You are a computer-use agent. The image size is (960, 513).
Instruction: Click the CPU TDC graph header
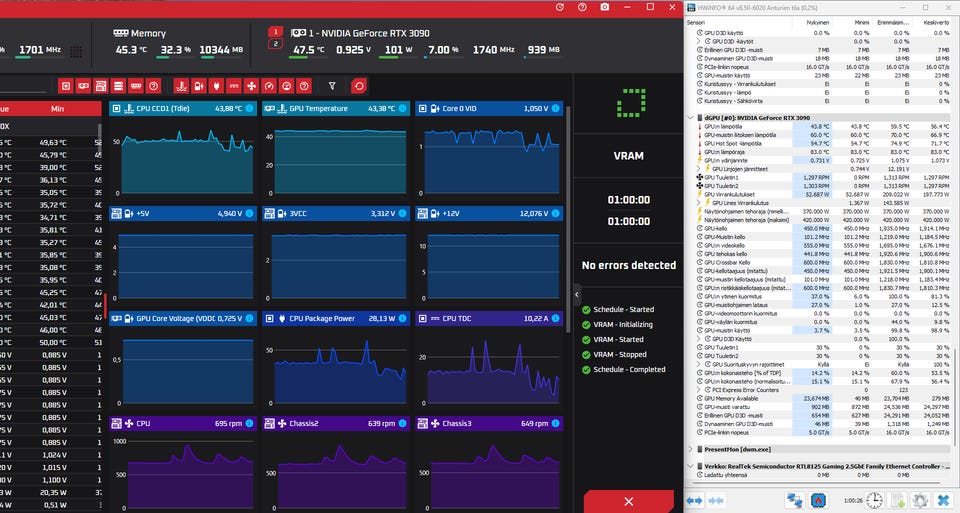(x=489, y=318)
